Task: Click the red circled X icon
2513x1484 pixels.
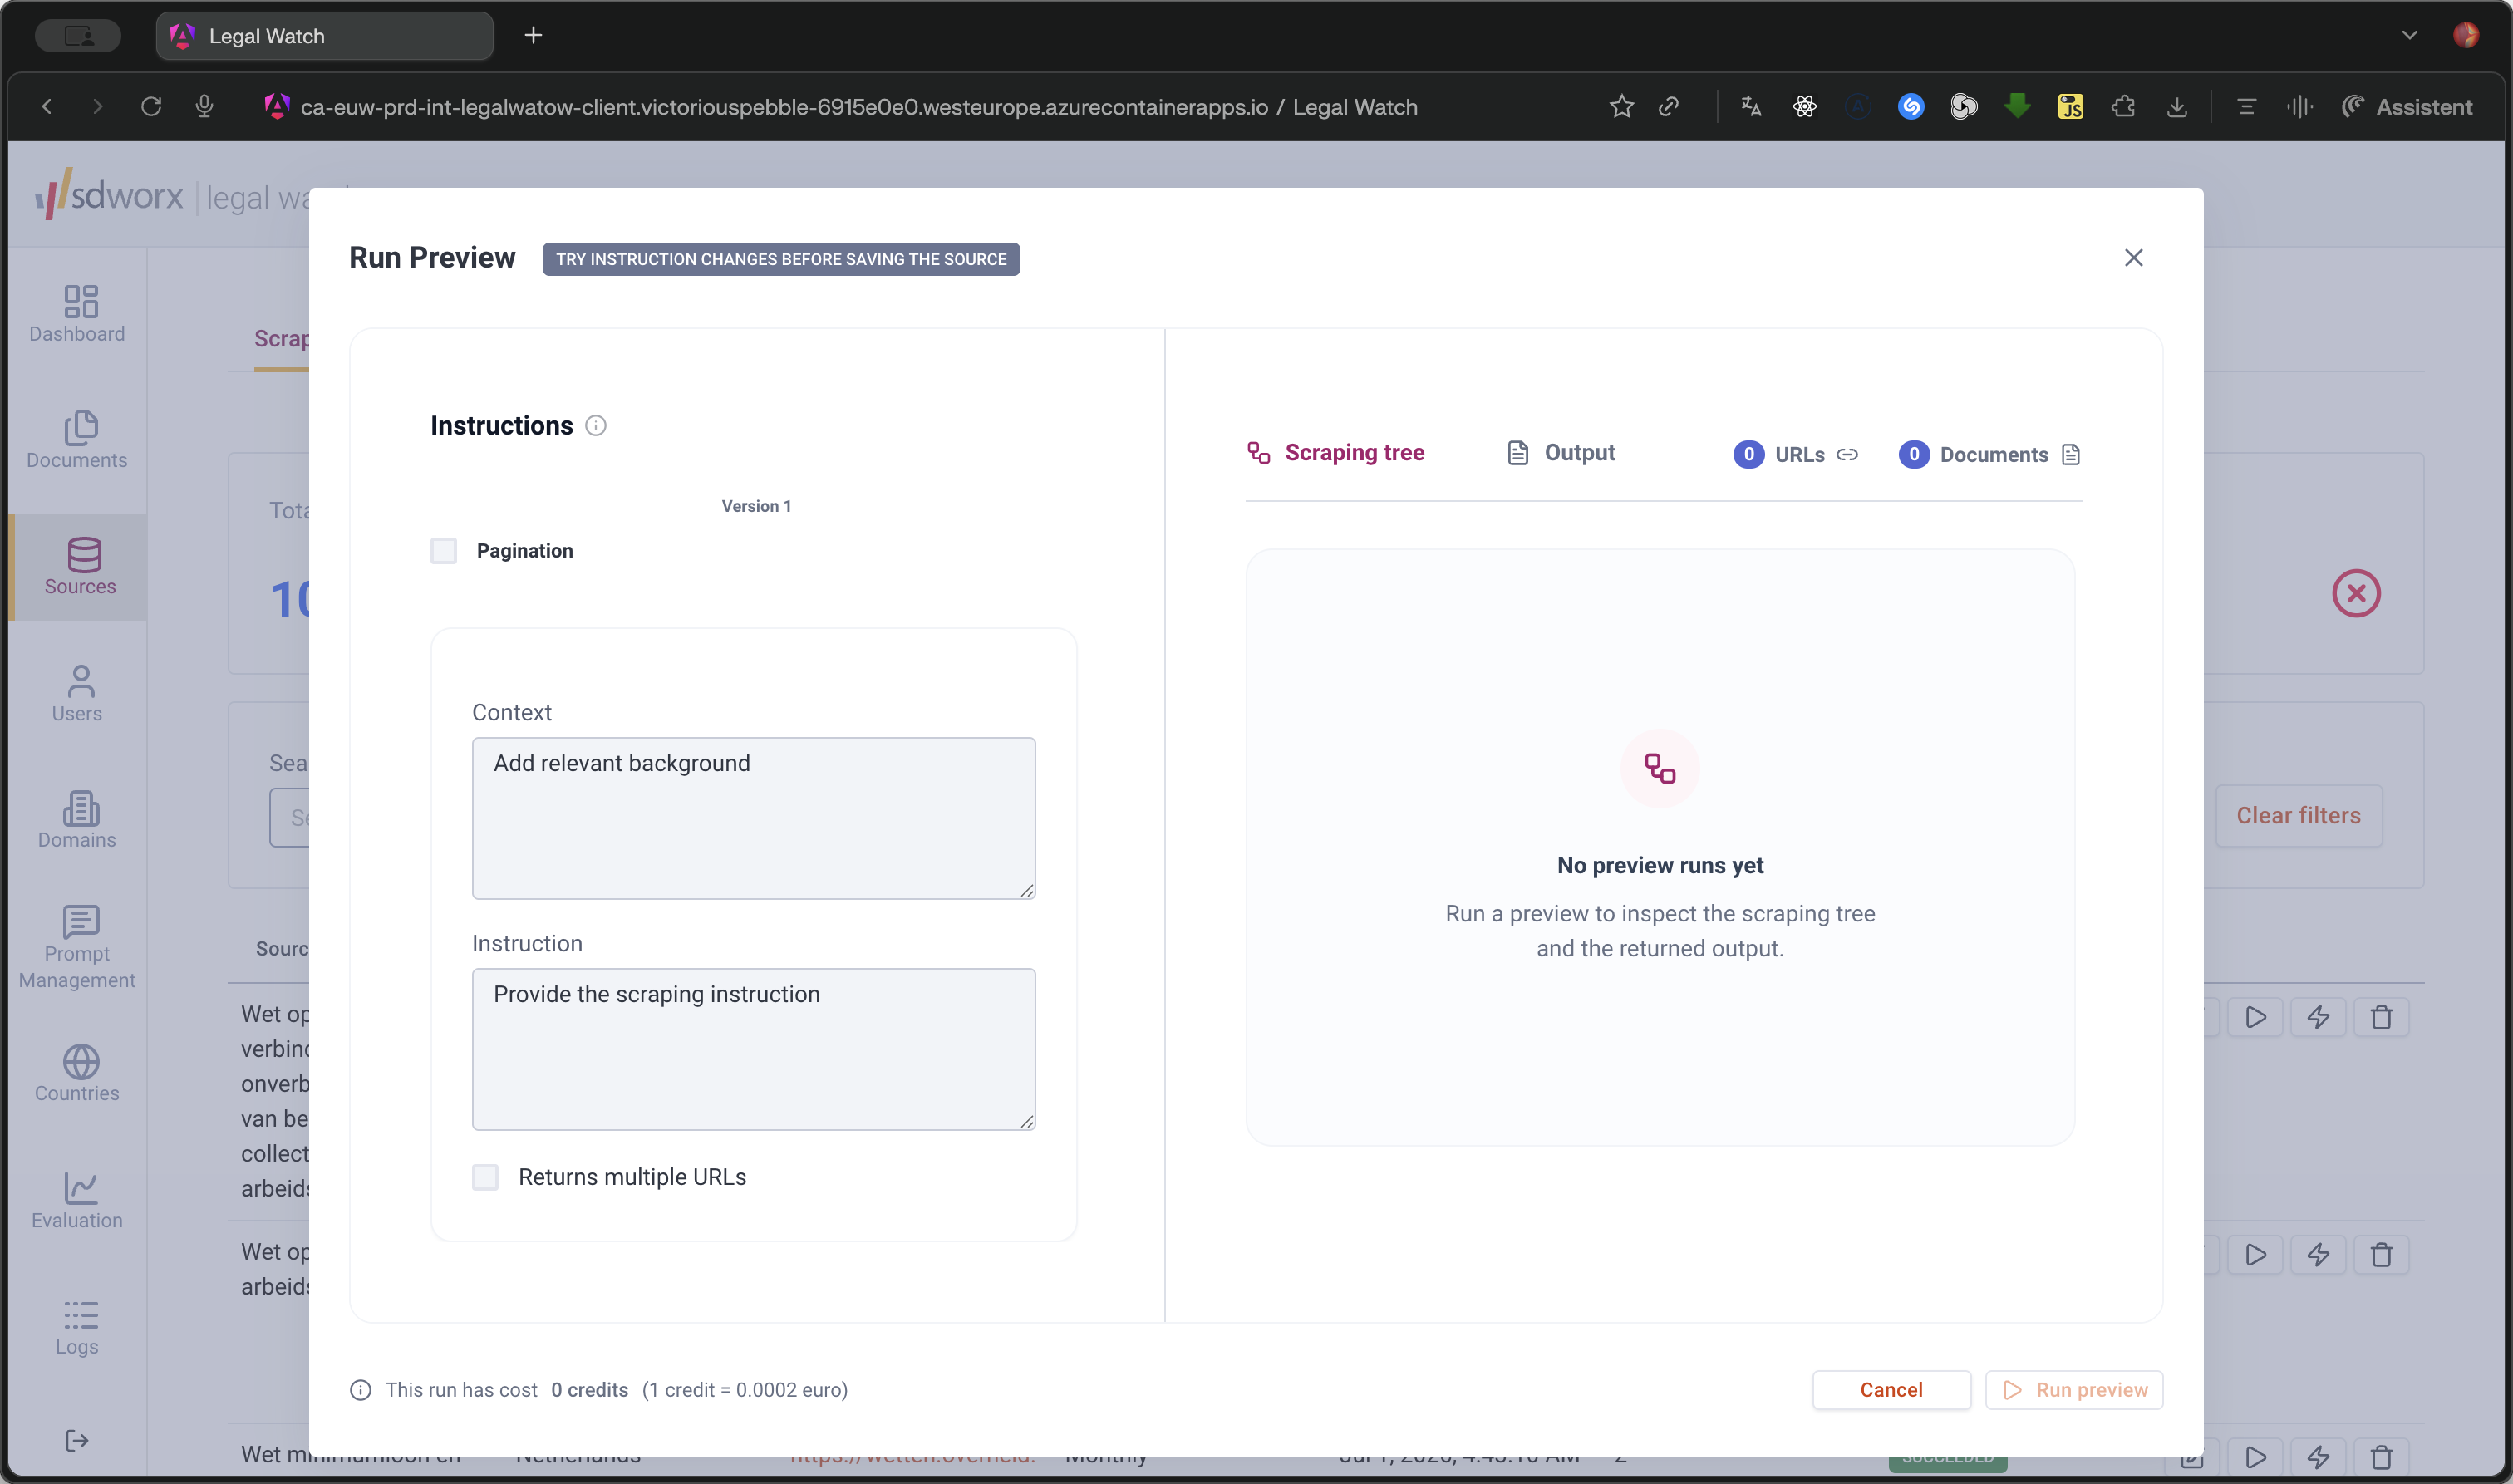Action: click(2356, 593)
